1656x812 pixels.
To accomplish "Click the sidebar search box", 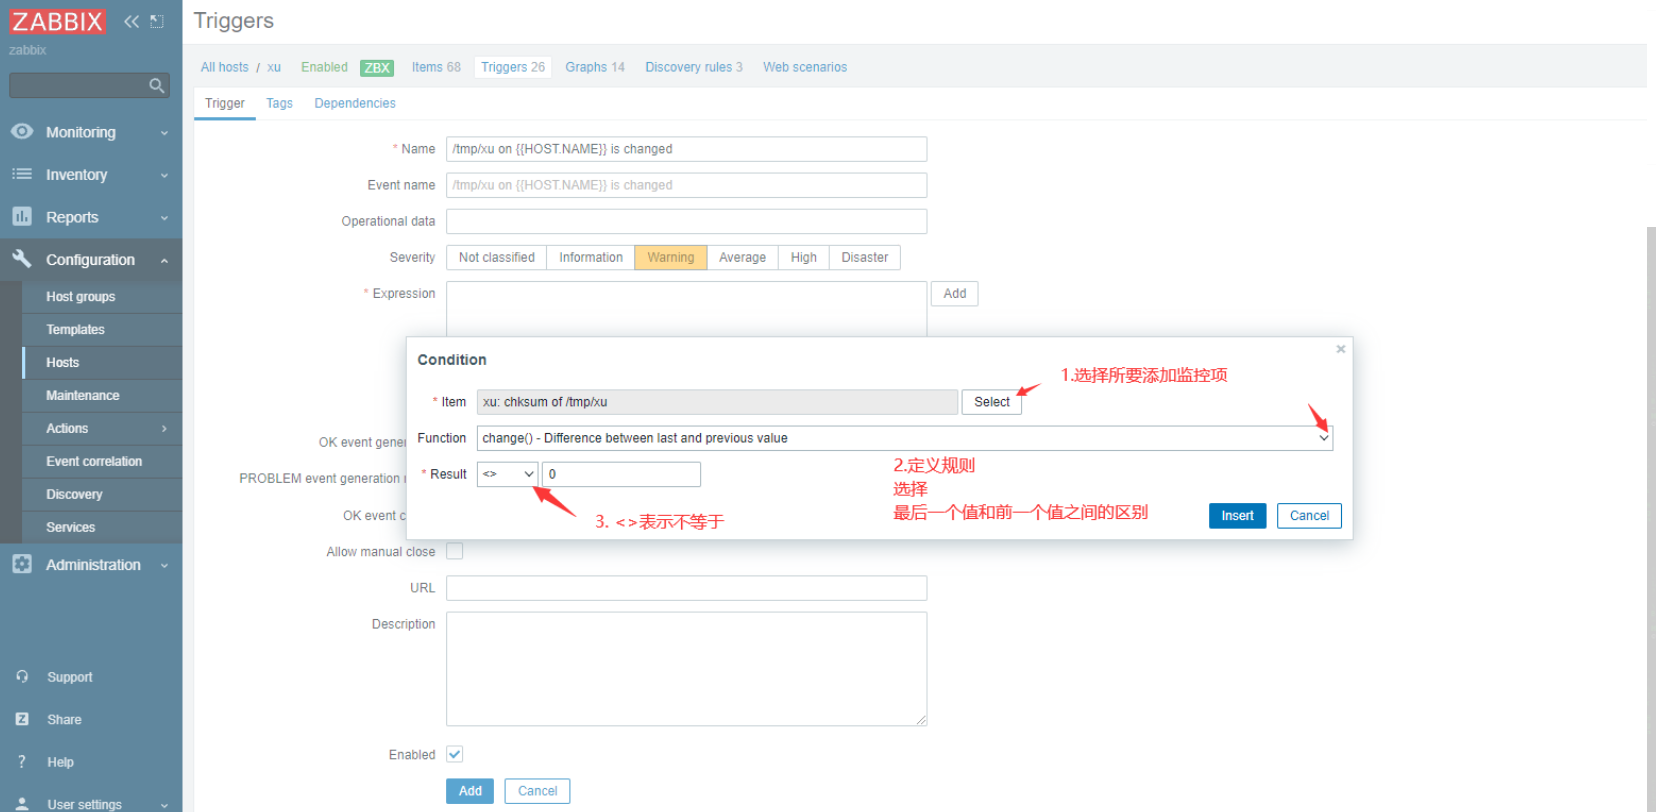I will coord(89,86).
